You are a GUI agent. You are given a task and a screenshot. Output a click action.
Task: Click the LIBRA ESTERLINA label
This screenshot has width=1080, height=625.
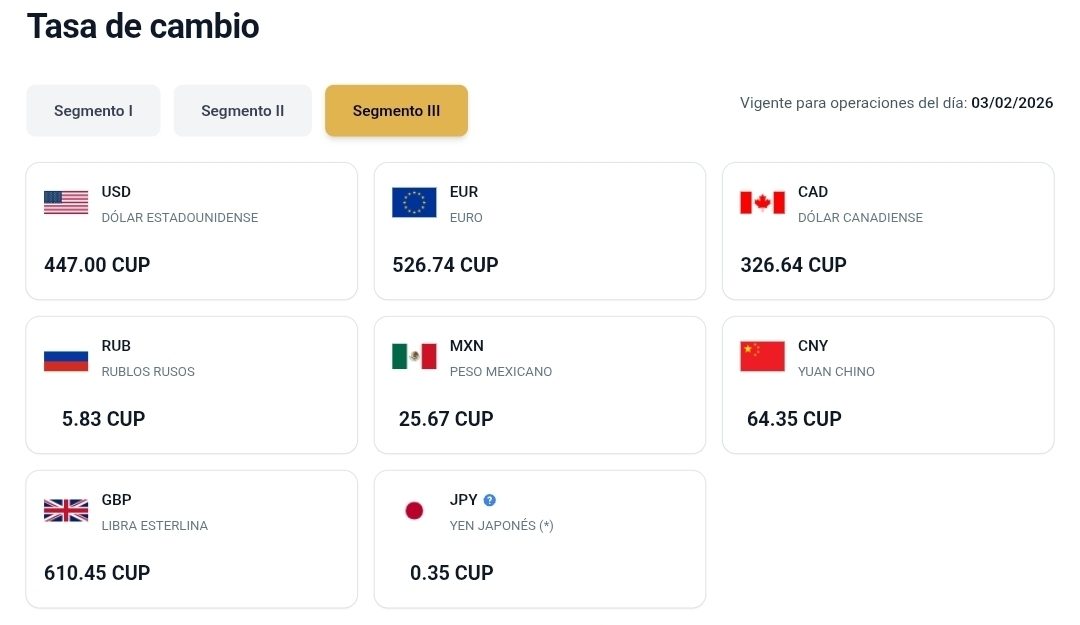(155, 526)
